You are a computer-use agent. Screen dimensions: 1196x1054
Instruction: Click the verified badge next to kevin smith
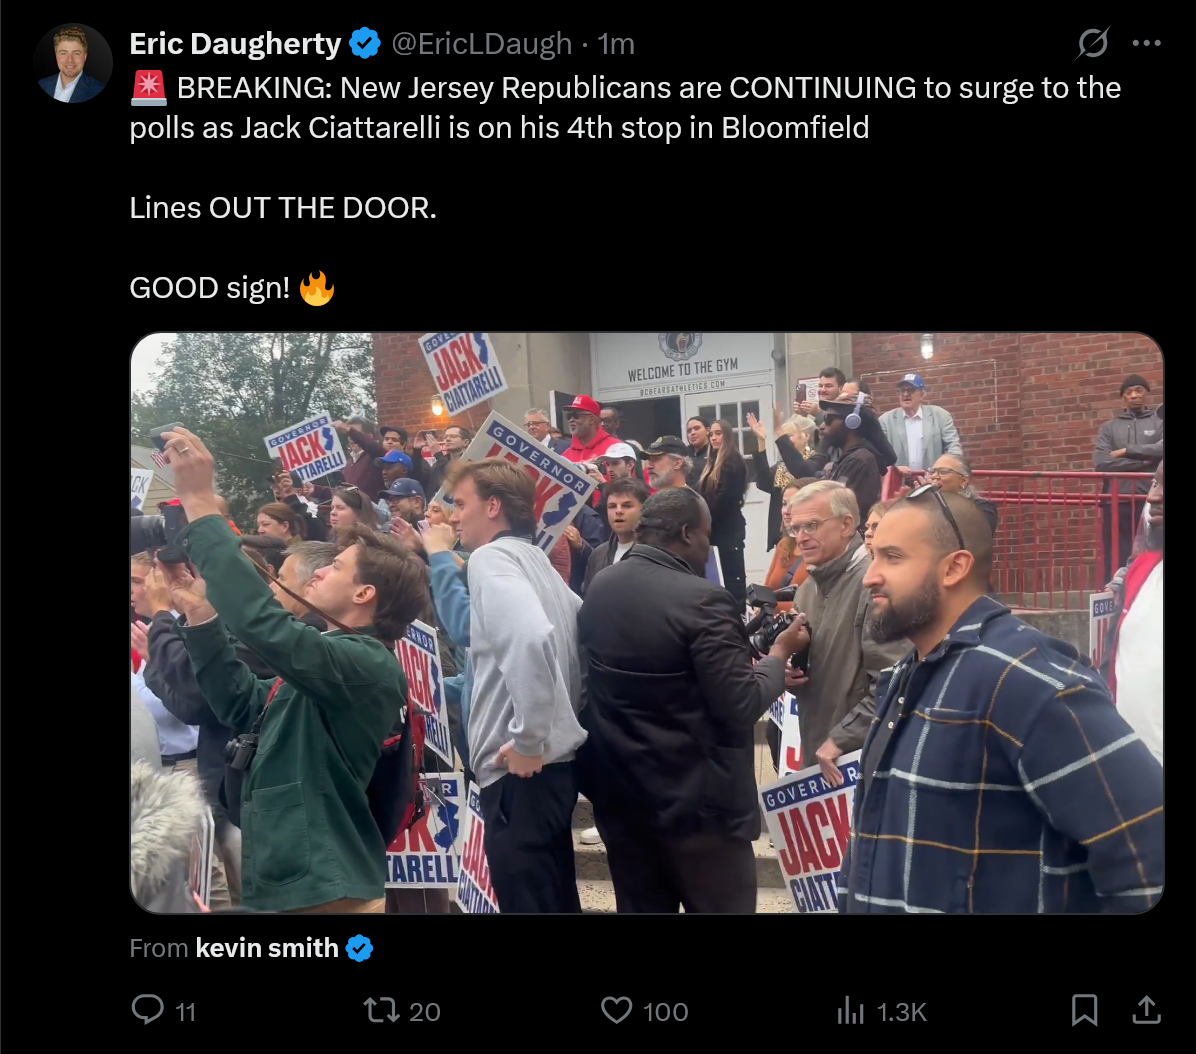pyautogui.click(x=359, y=948)
